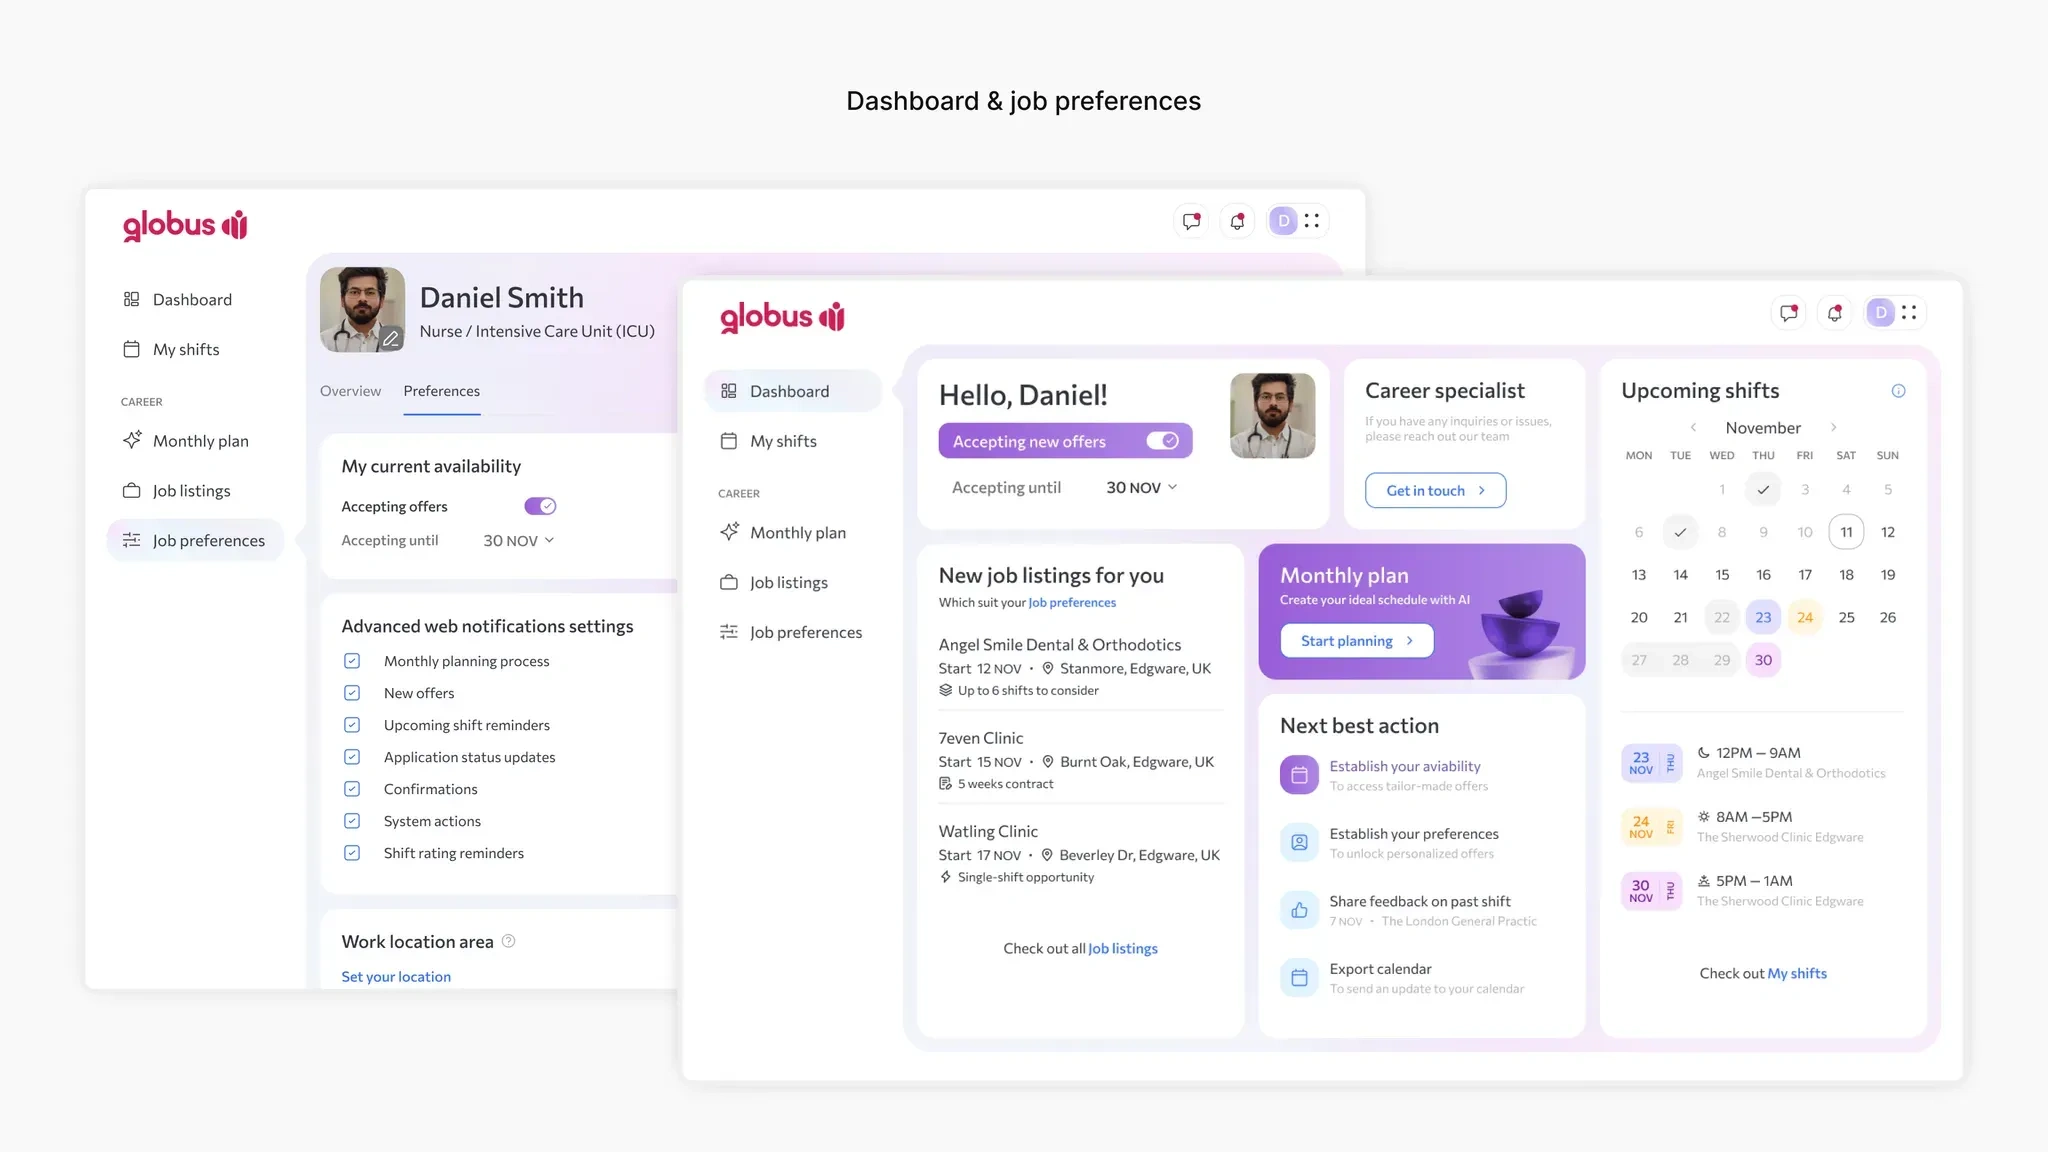
Task: Click the Set your location link
Action: pos(396,976)
